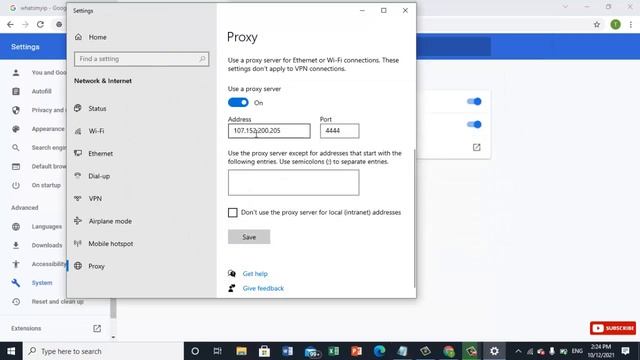Screen dimensions: 640x360
Task: Show hidden system tray icons
Action: (x=518, y=351)
